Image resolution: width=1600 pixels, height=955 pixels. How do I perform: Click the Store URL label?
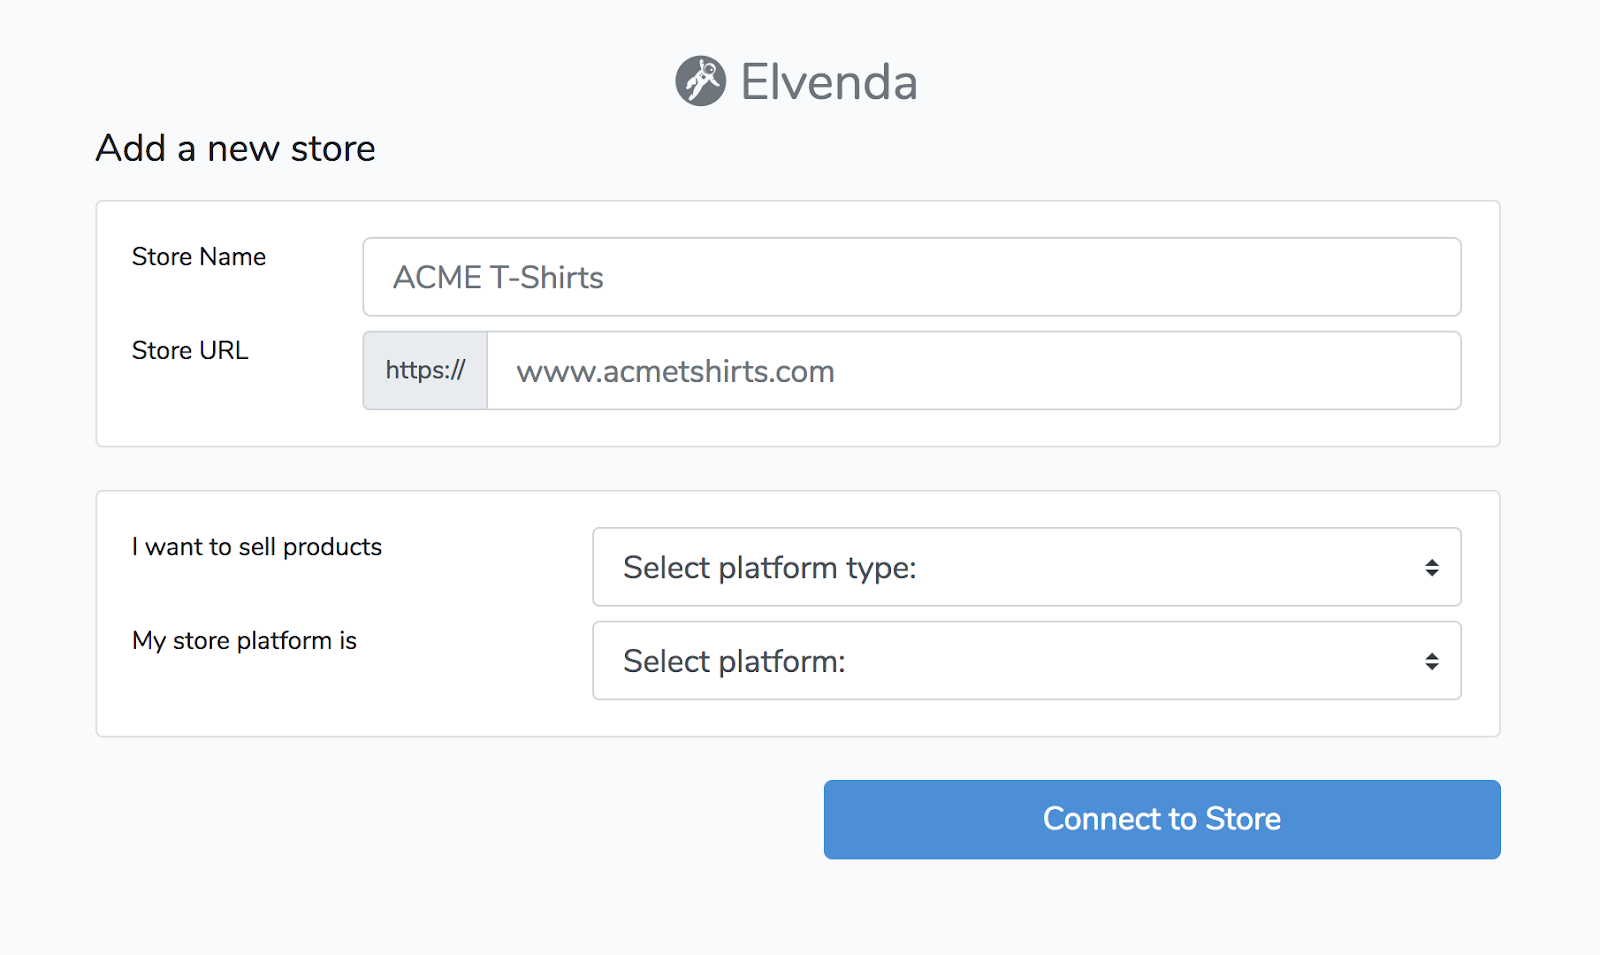190,351
